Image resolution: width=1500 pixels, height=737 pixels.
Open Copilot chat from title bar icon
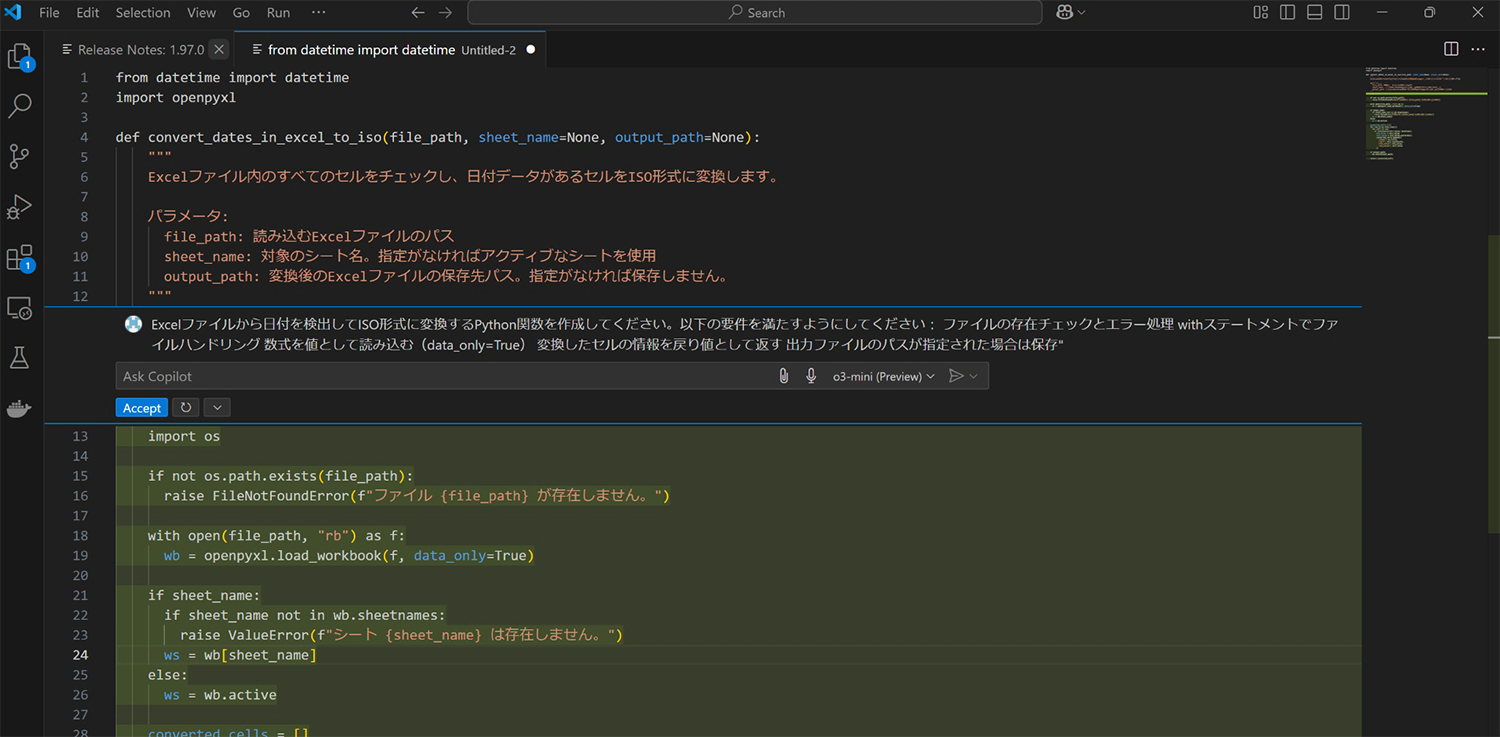pyautogui.click(x=1065, y=13)
